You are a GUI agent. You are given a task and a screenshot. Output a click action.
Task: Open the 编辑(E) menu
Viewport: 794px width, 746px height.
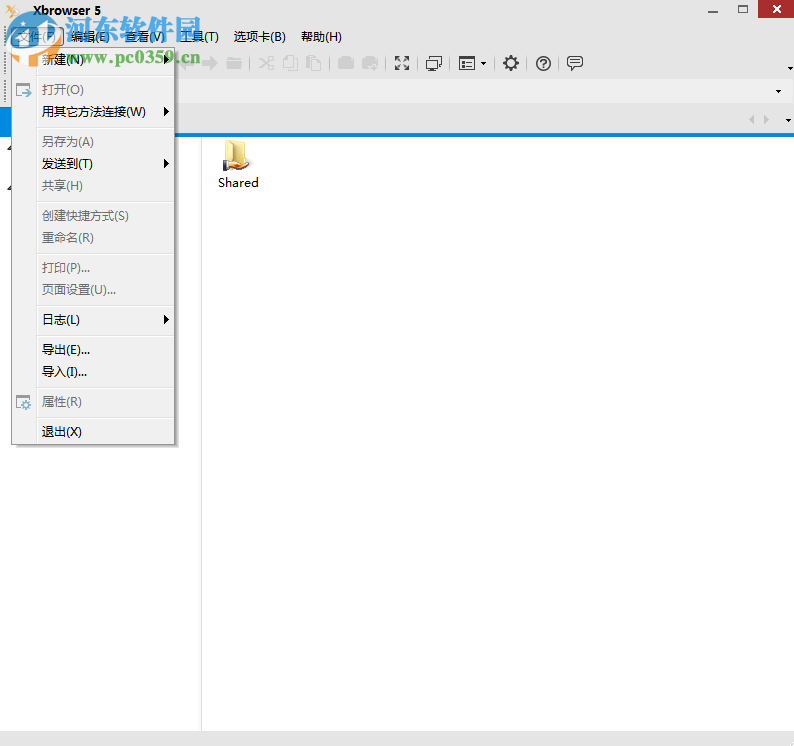coord(90,36)
